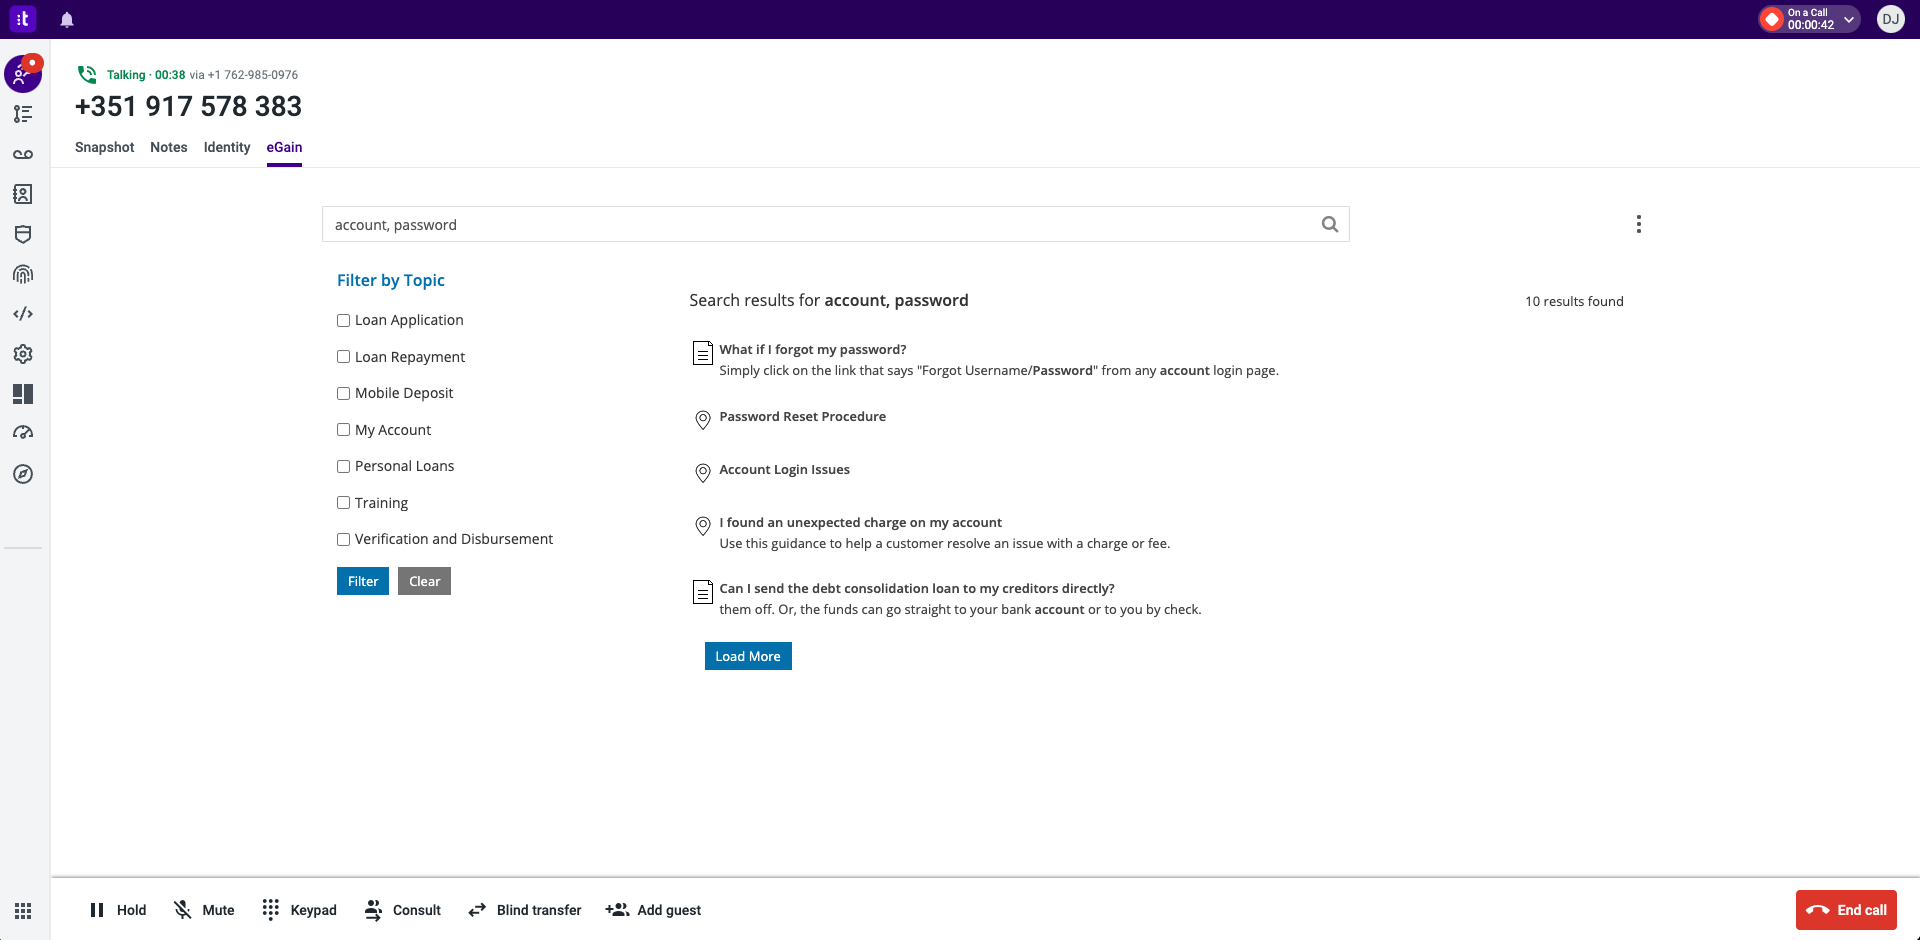The width and height of the screenshot is (1920, 940).
Task: Expand the On a Call status dropdown
Action: point(1849,19)
